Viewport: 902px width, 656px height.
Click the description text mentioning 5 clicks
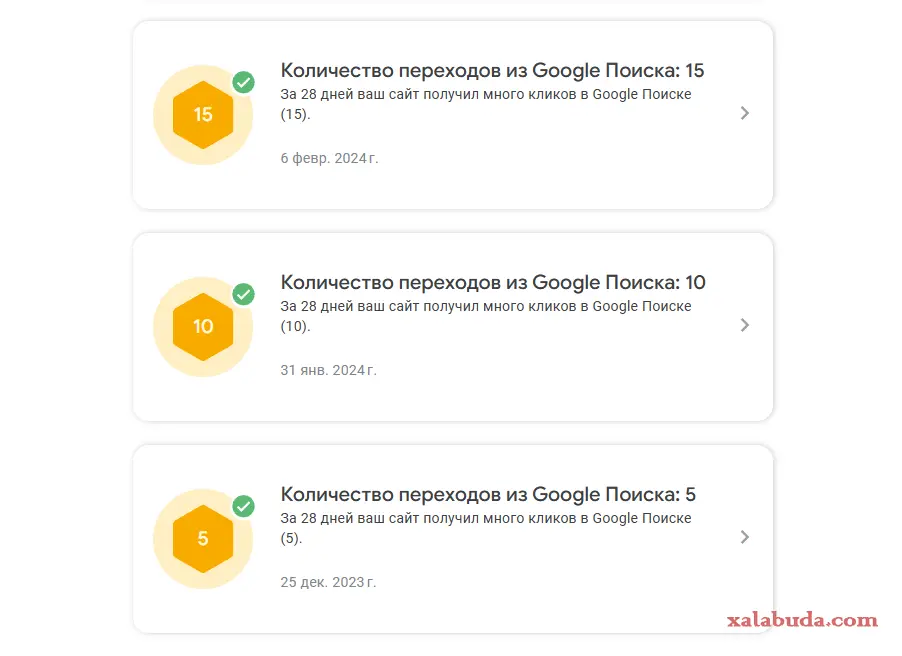pos(485,527)
